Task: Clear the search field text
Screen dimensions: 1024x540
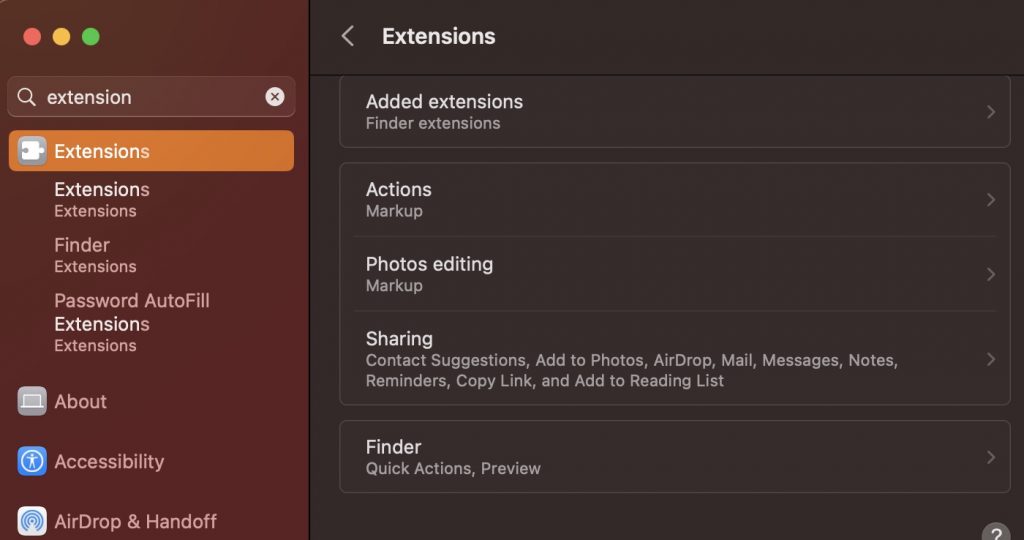Action: point(275,97)
